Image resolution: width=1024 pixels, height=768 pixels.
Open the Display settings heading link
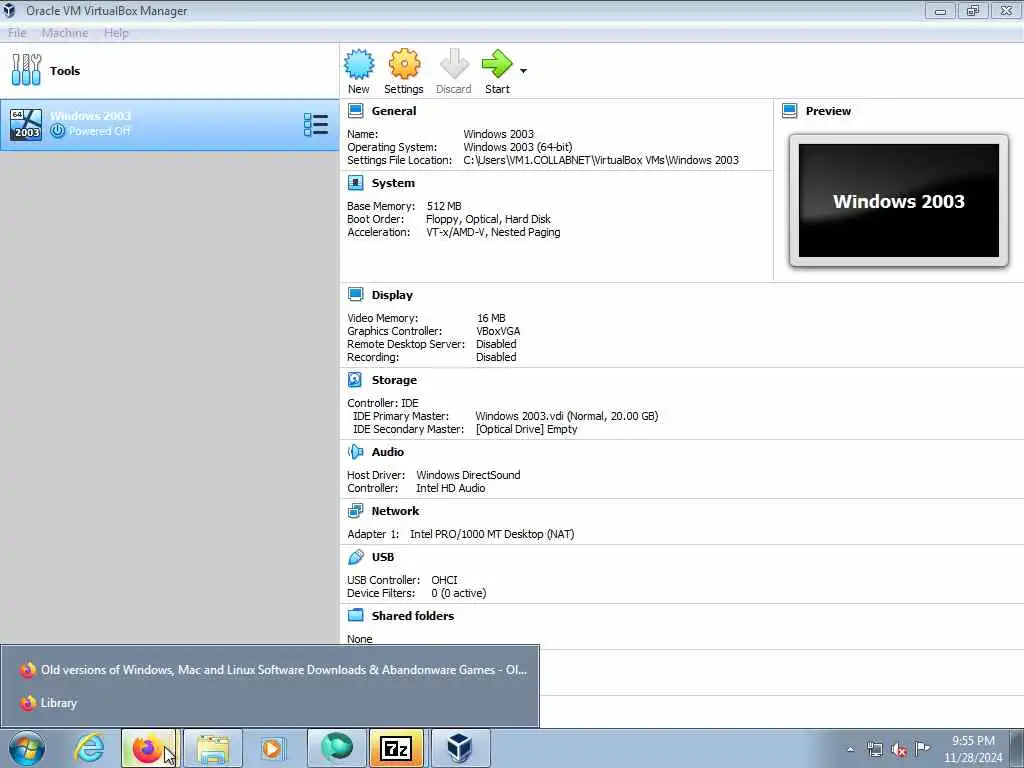pyautogui.click(x=392, y=295)
